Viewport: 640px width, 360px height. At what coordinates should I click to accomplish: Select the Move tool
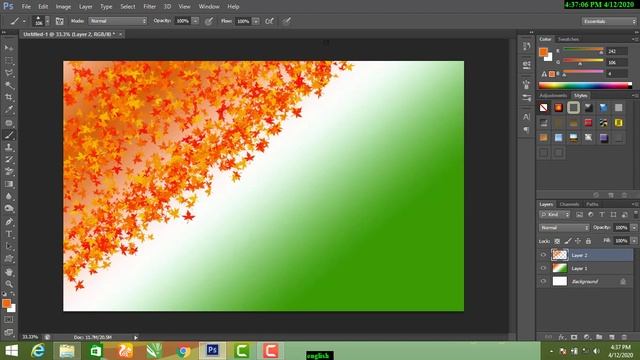click(x=9, y=48)
